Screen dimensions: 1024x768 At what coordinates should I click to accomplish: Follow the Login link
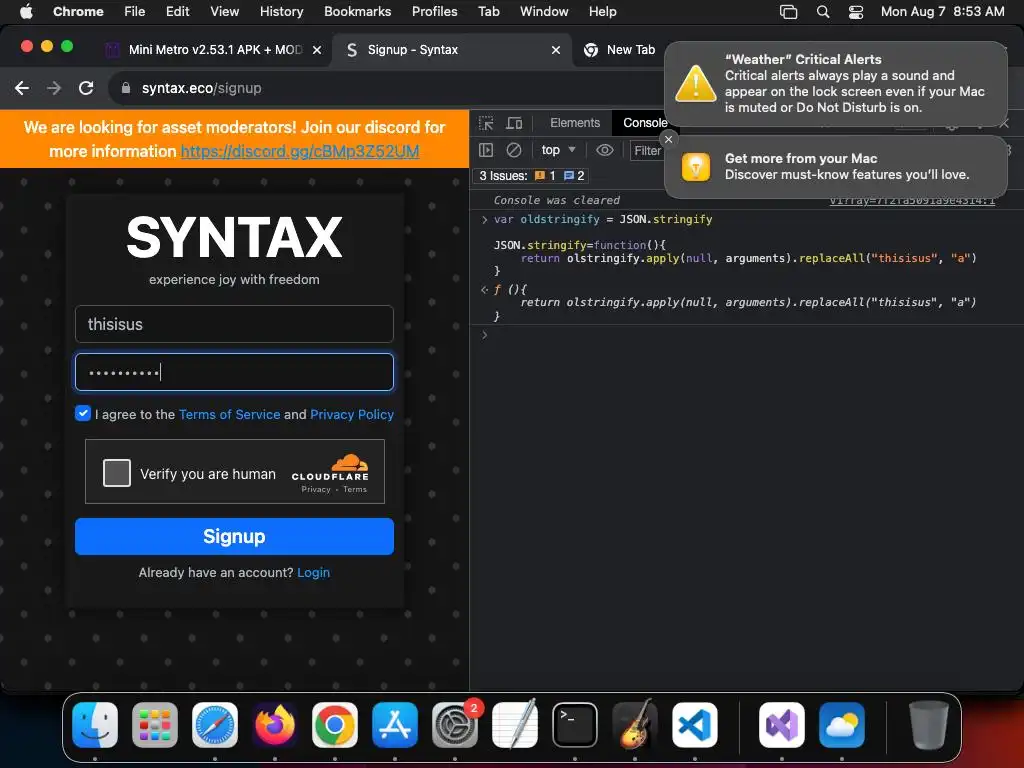pyautogui.click(x=313, y=573)
